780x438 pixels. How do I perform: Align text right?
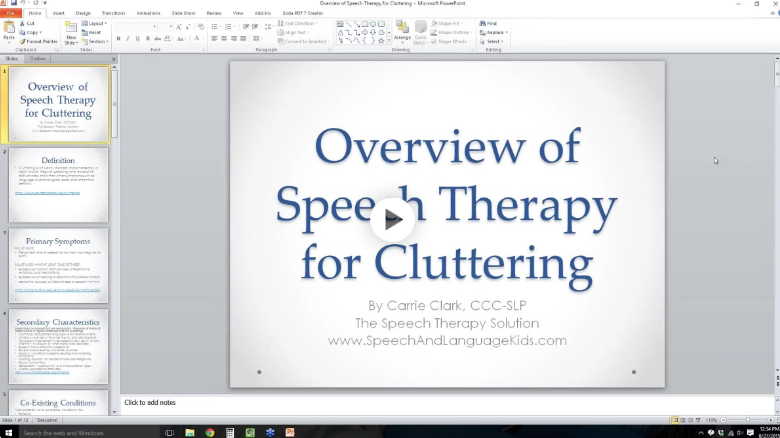point(233,38)
